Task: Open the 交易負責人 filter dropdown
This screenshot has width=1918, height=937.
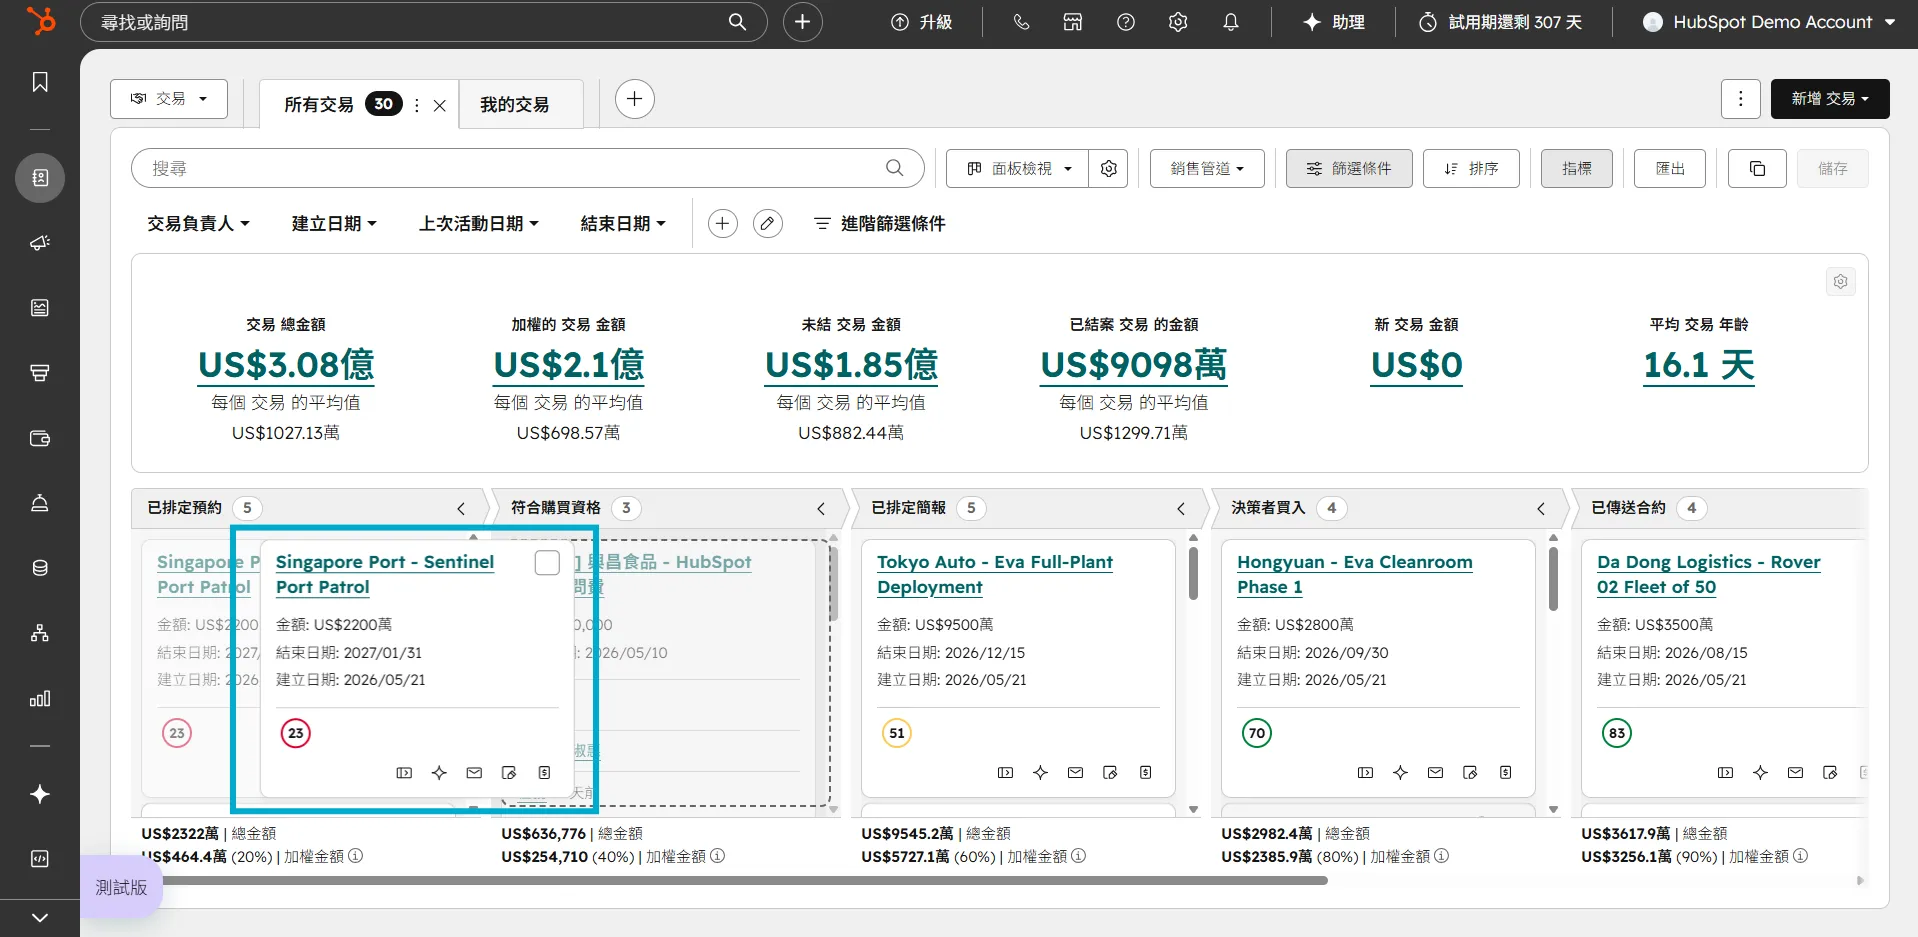Action: pos(198,224)
